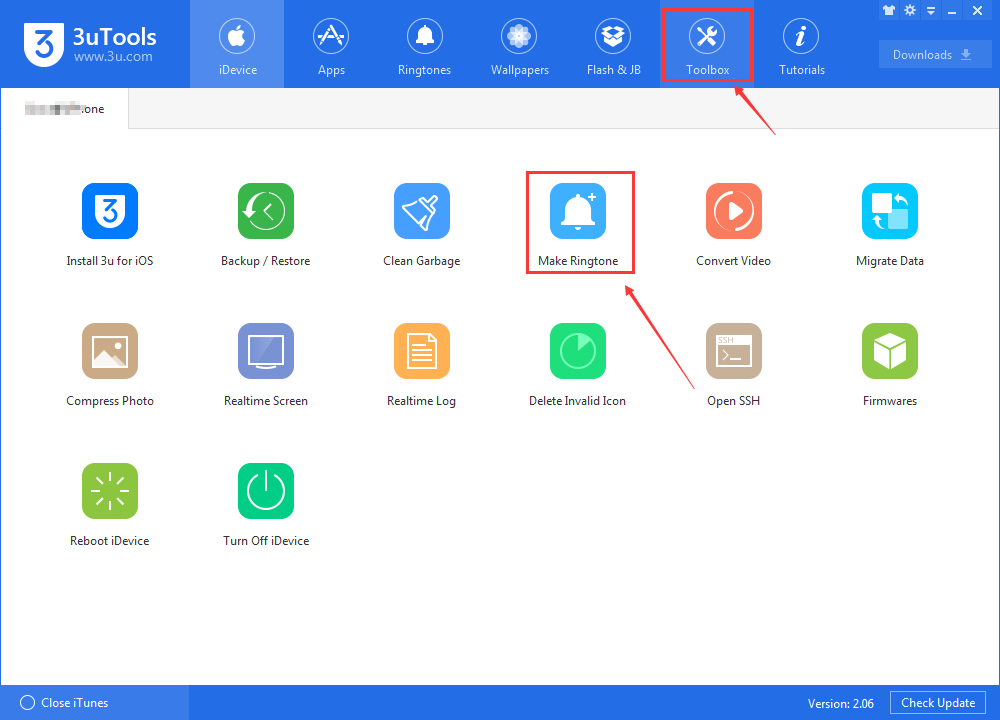Image resolution: width=1000 pixels, height=720 pixels.
Task: Open Migrate Data tool
Action: [890, 211]
